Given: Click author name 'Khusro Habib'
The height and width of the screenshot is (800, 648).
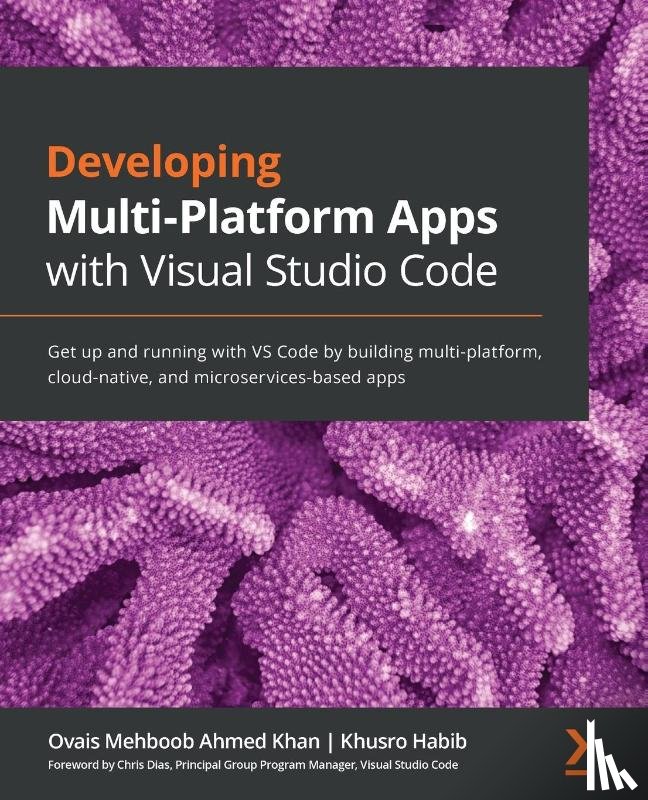Looking at the screenshot, I should coord(404,741).
